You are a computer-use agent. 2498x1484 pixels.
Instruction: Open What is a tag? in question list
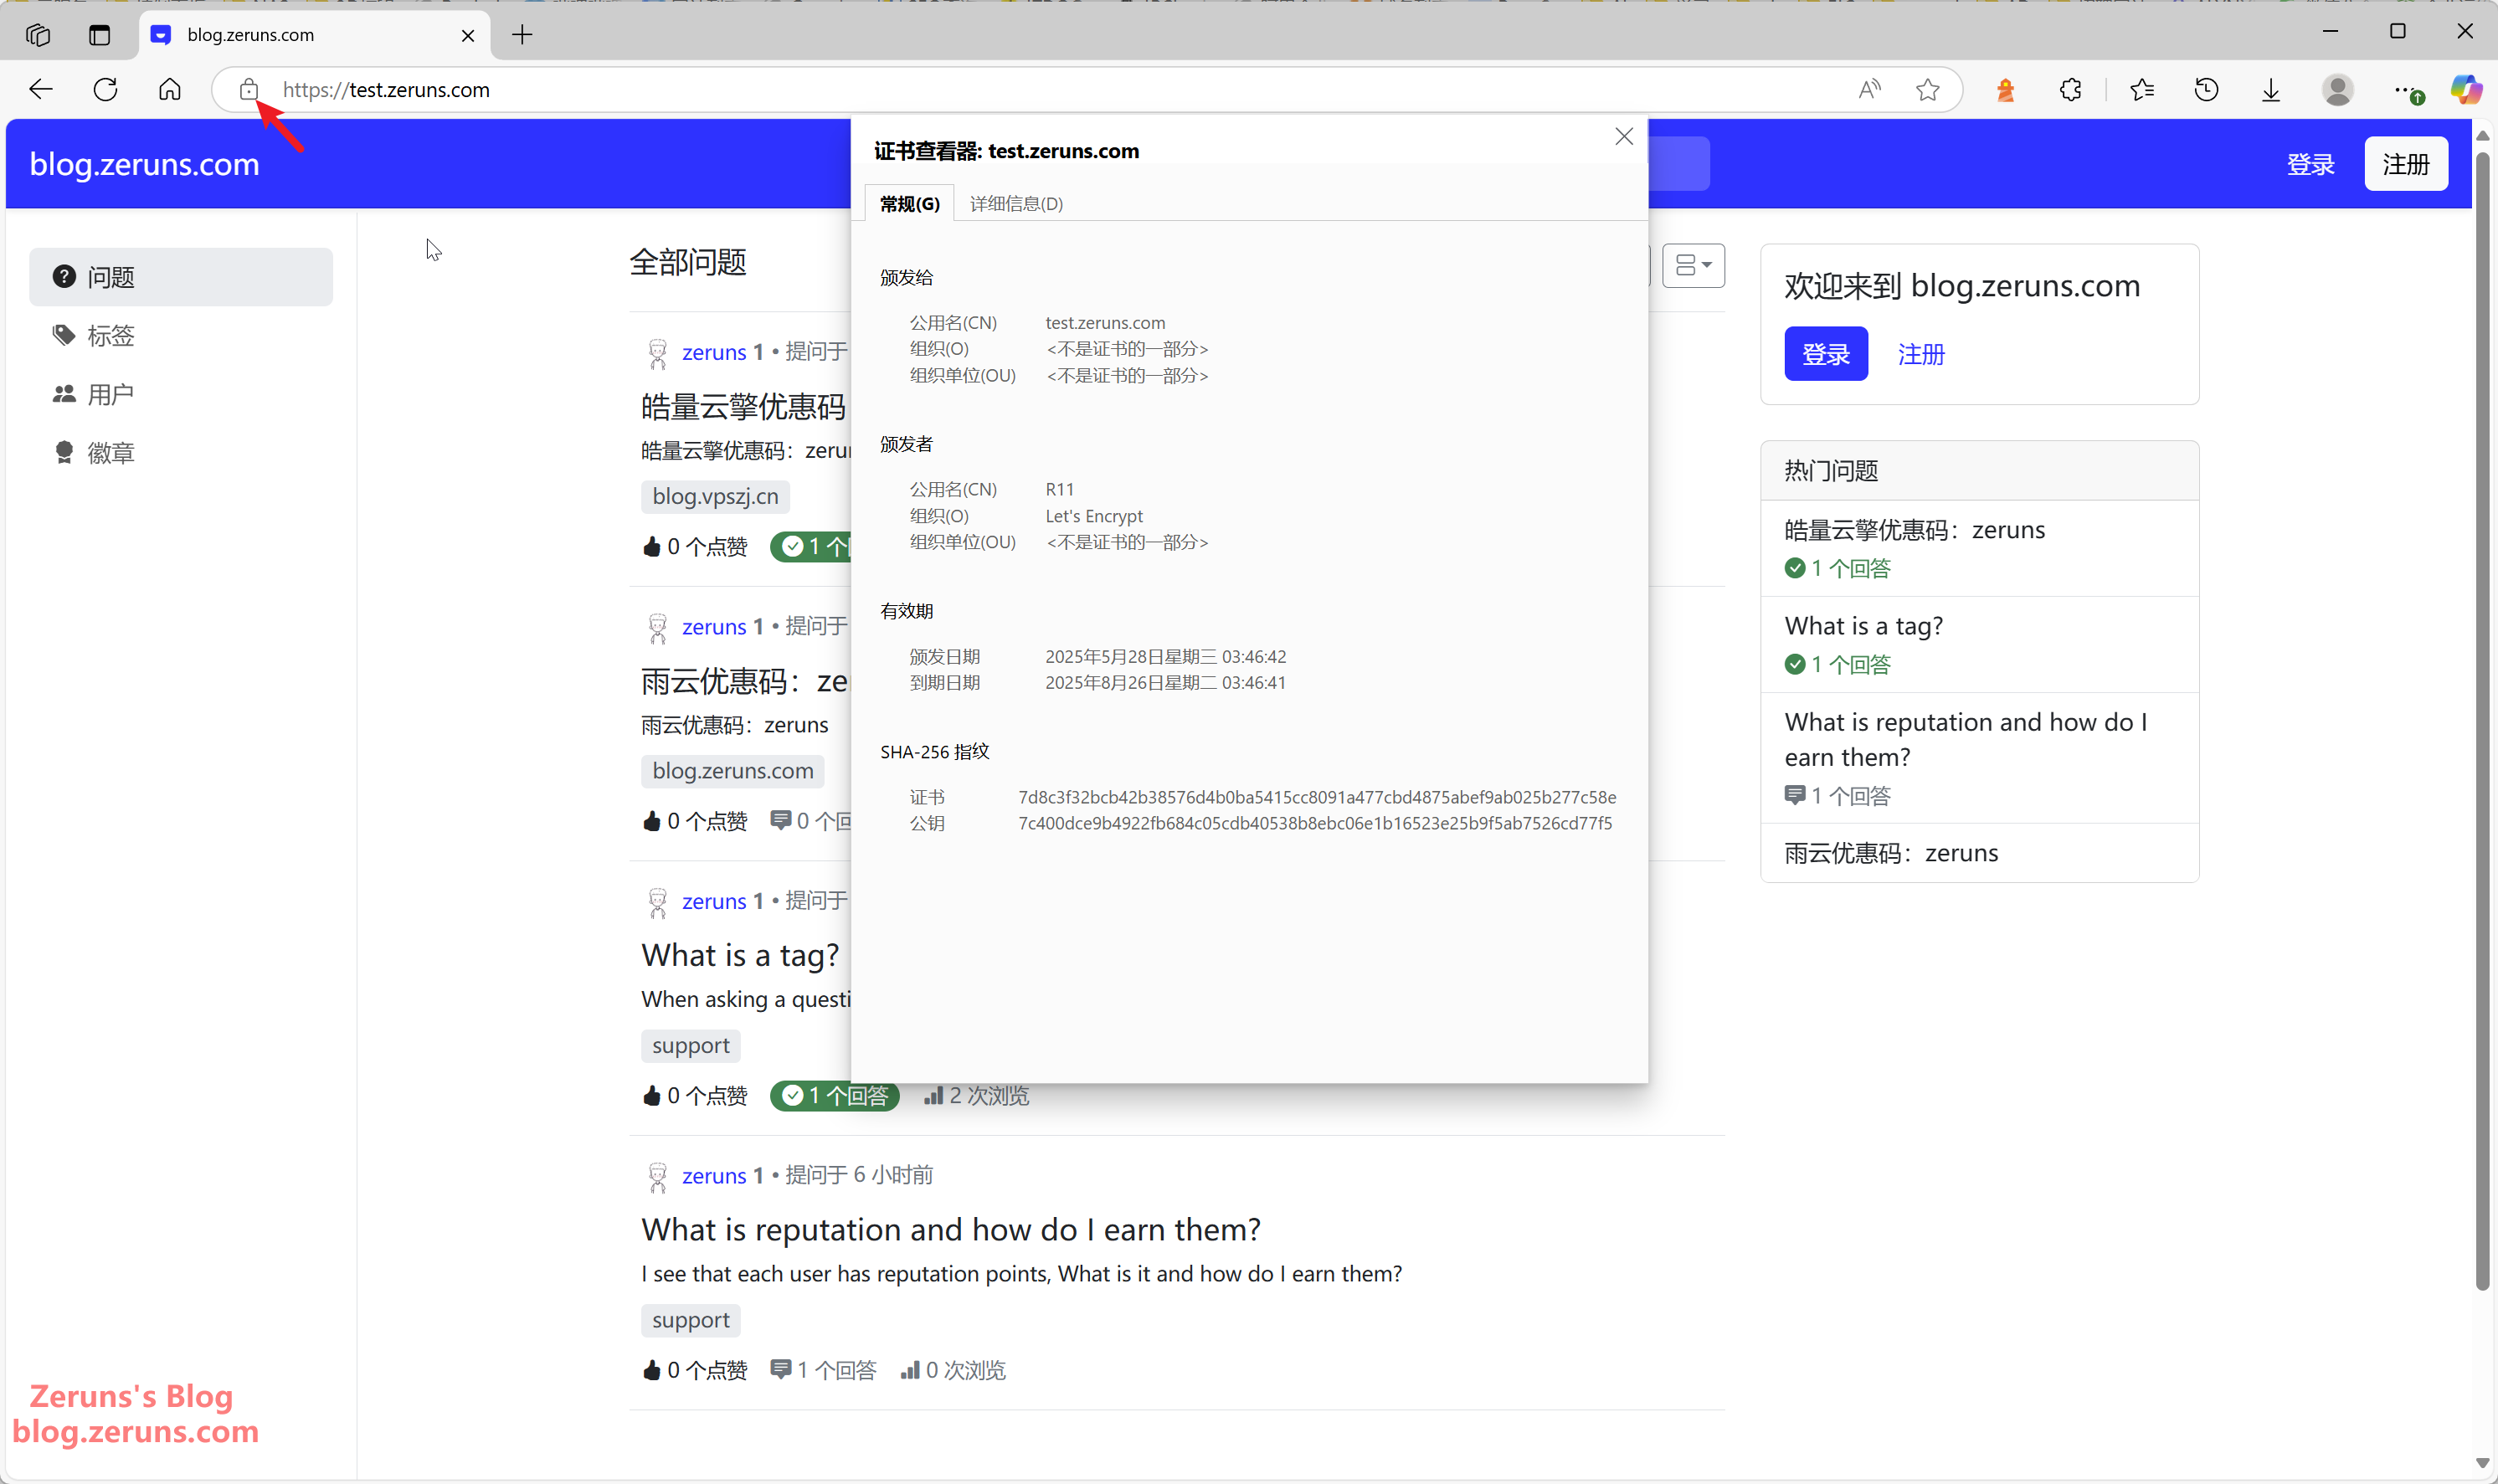point(740,955)
